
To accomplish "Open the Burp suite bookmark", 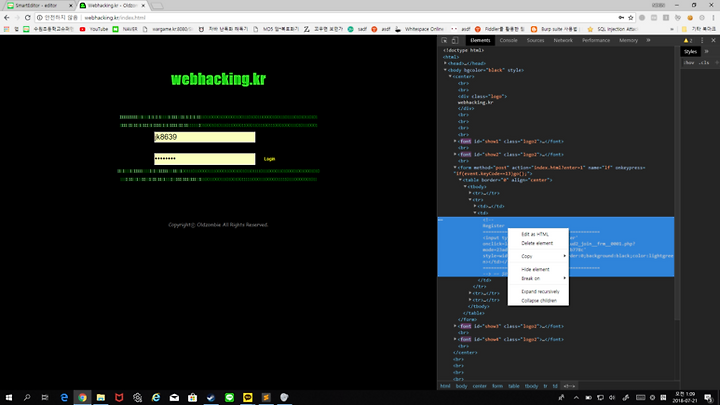I will click(554, 29).
